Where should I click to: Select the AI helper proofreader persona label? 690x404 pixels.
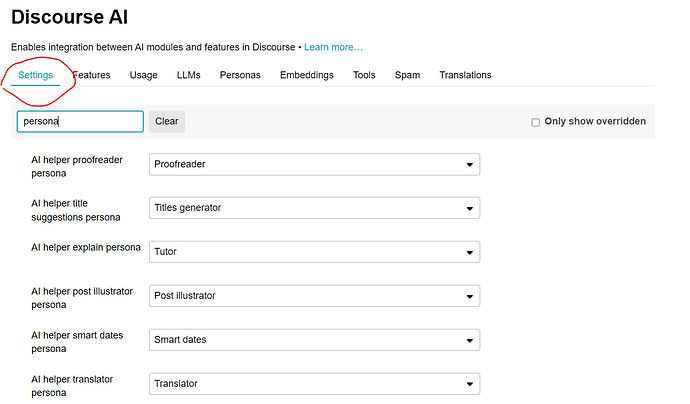(77, 166)
